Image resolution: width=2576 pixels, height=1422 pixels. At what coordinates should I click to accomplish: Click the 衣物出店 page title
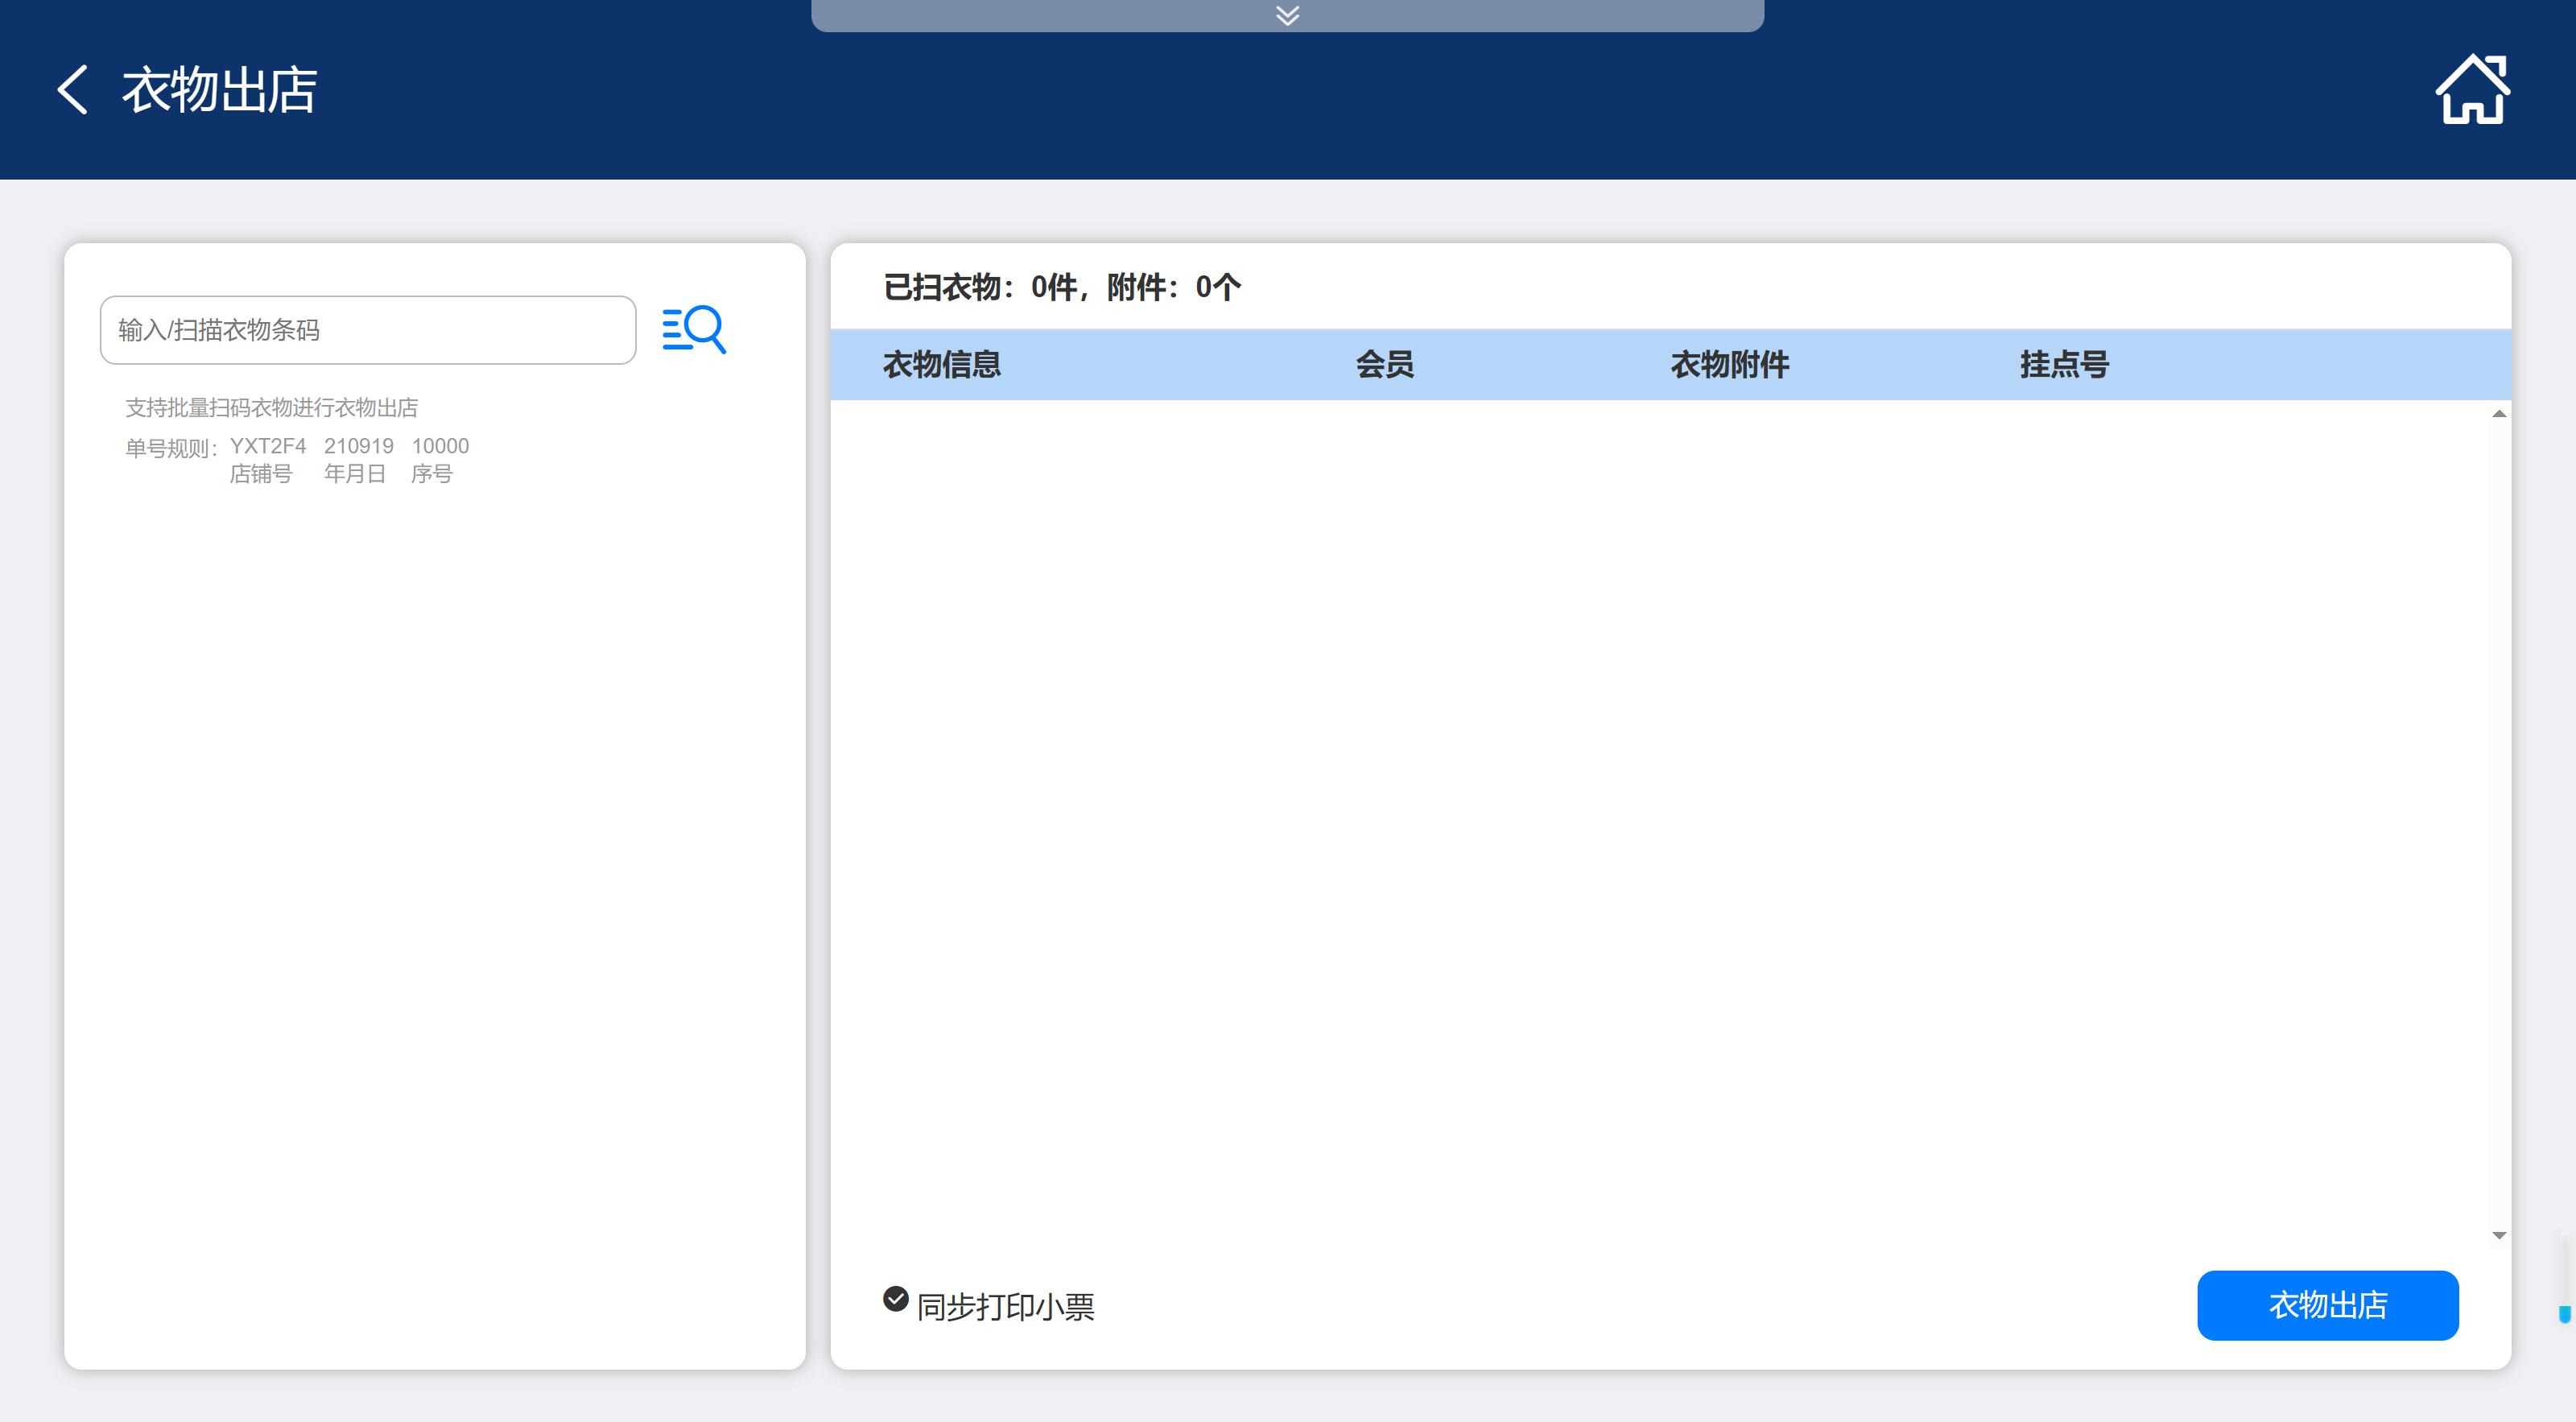pyautogui.click(x=219, y=90)
